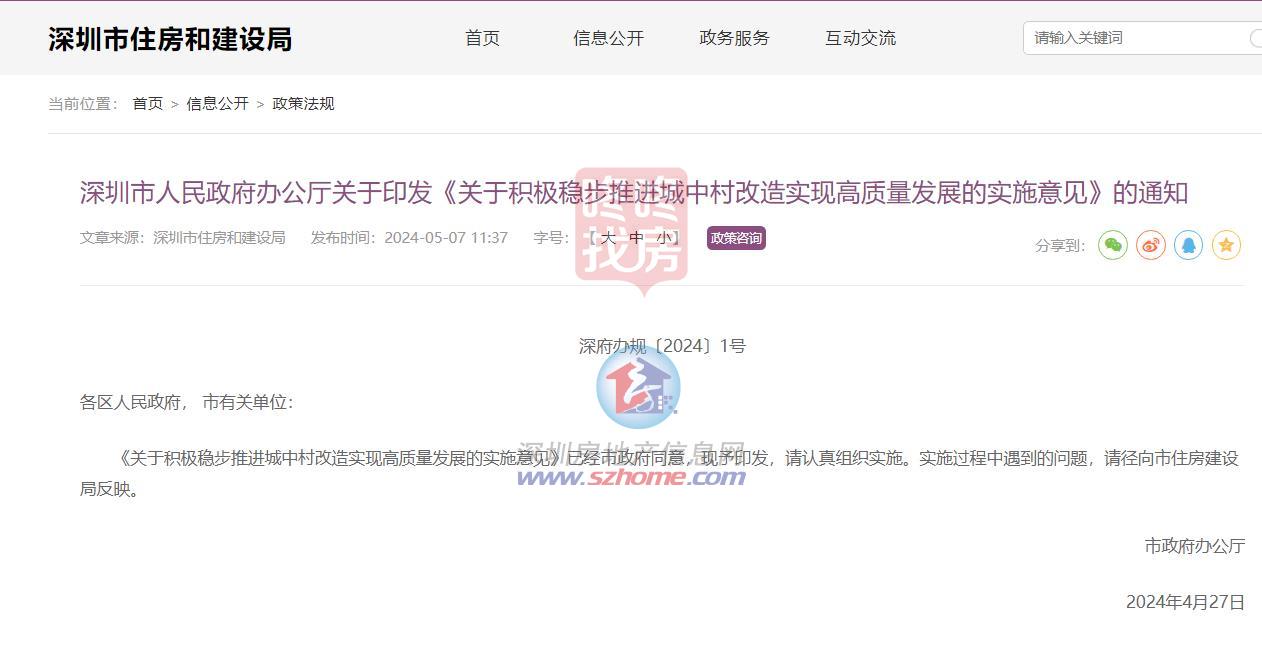The image size is (1262, 651).
Task: Share article to Weibo
Action: (x=1151, y=245)
